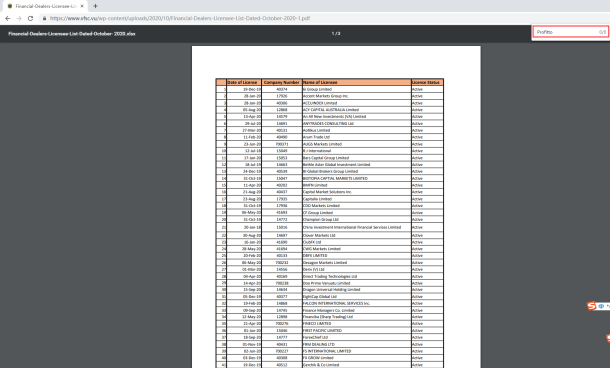Select "Doo Prime Vanuatu Limited" cell
Viewport: 610px width, 368px height.
(357, 283)
